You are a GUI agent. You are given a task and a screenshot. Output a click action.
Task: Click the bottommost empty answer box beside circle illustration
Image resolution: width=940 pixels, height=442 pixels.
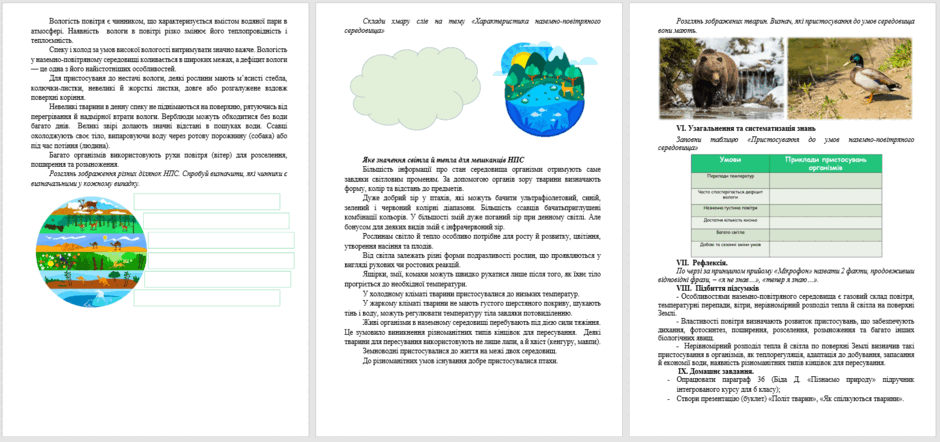click(x=207, y=298)
